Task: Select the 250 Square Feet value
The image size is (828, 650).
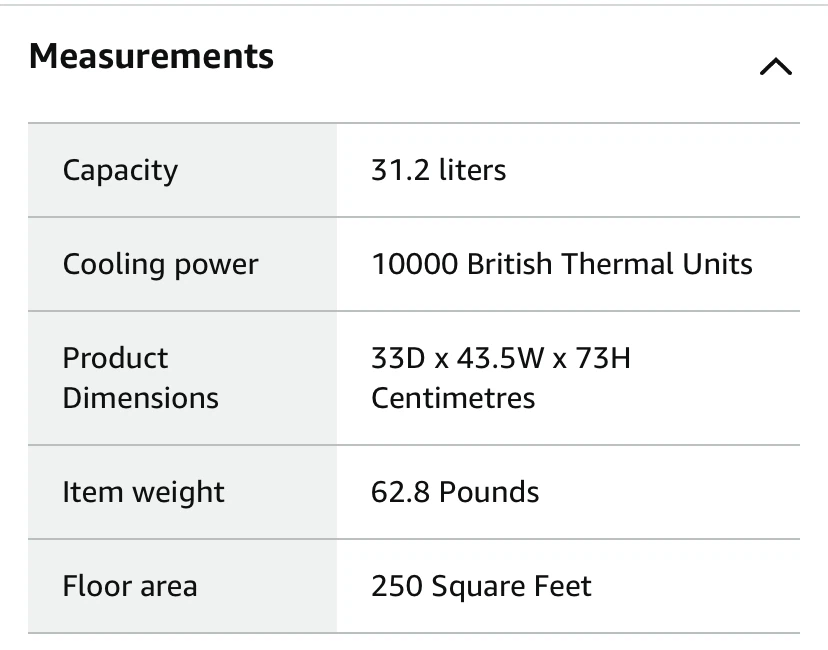Action: coord(481,586)
